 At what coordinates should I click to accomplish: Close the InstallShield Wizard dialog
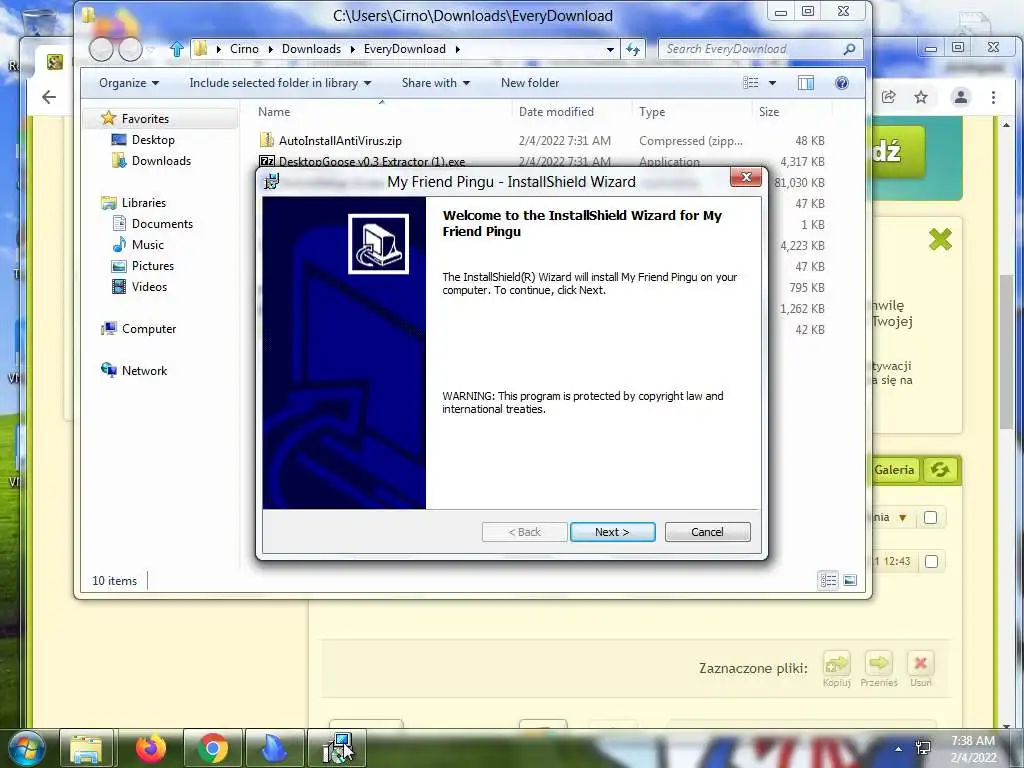(746, 177)
